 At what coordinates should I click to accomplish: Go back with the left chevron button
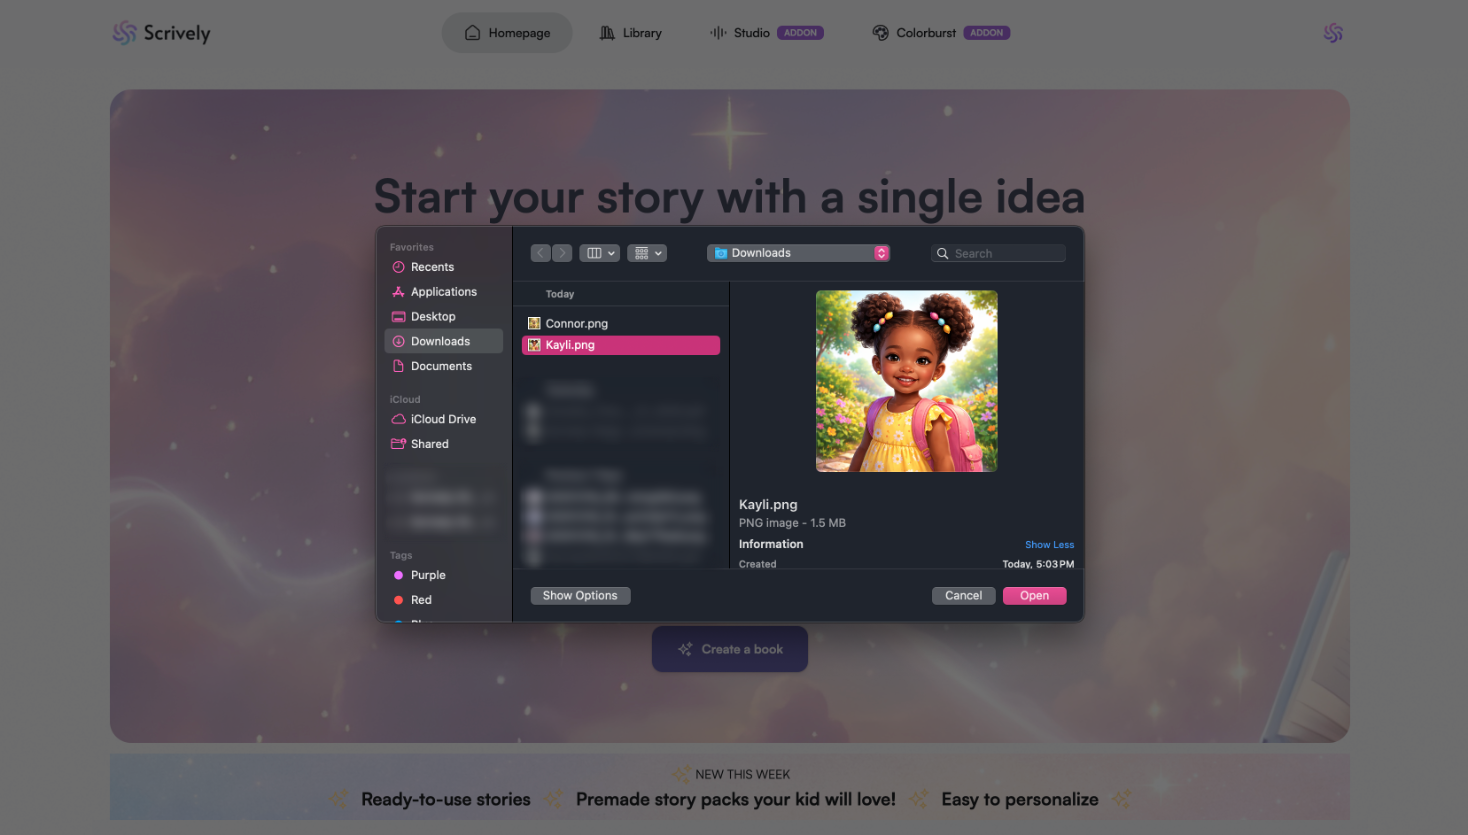pos(541,253)
